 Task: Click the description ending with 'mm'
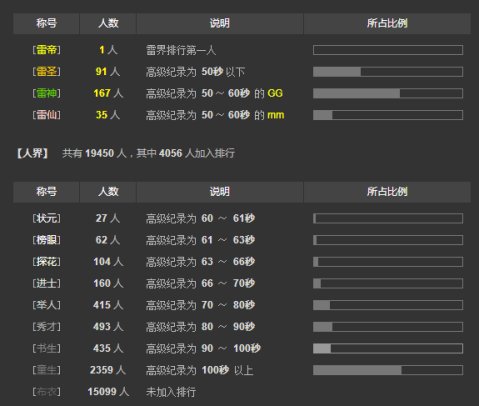[x=215, y=115]
